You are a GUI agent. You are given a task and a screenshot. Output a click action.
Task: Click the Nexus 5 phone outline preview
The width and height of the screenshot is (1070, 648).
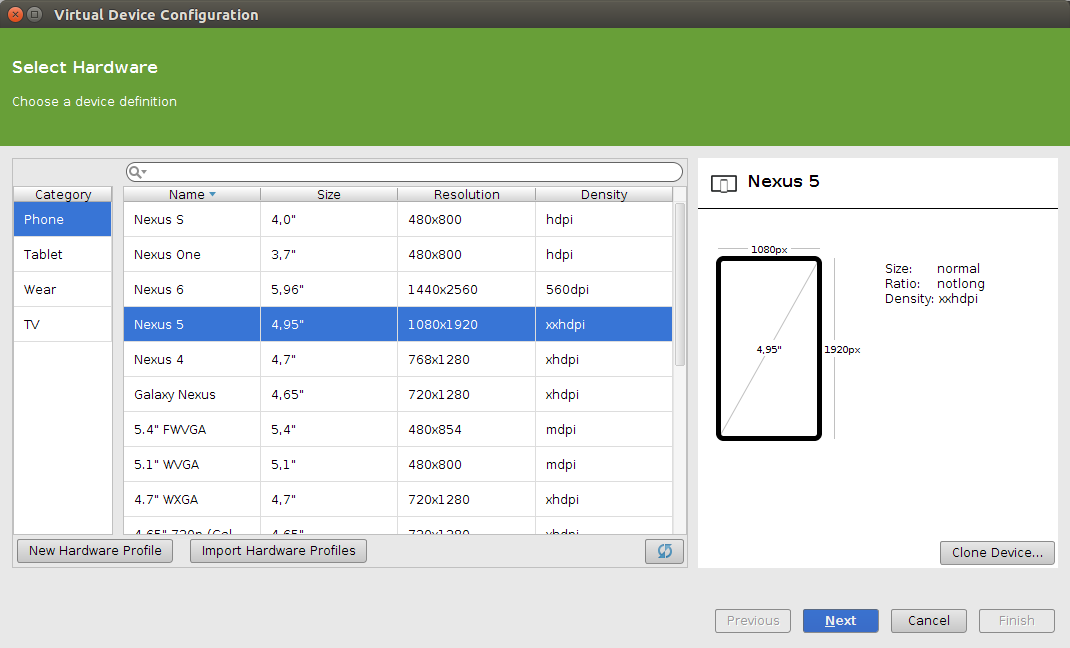pyautogui.click(x=769, y=349)
